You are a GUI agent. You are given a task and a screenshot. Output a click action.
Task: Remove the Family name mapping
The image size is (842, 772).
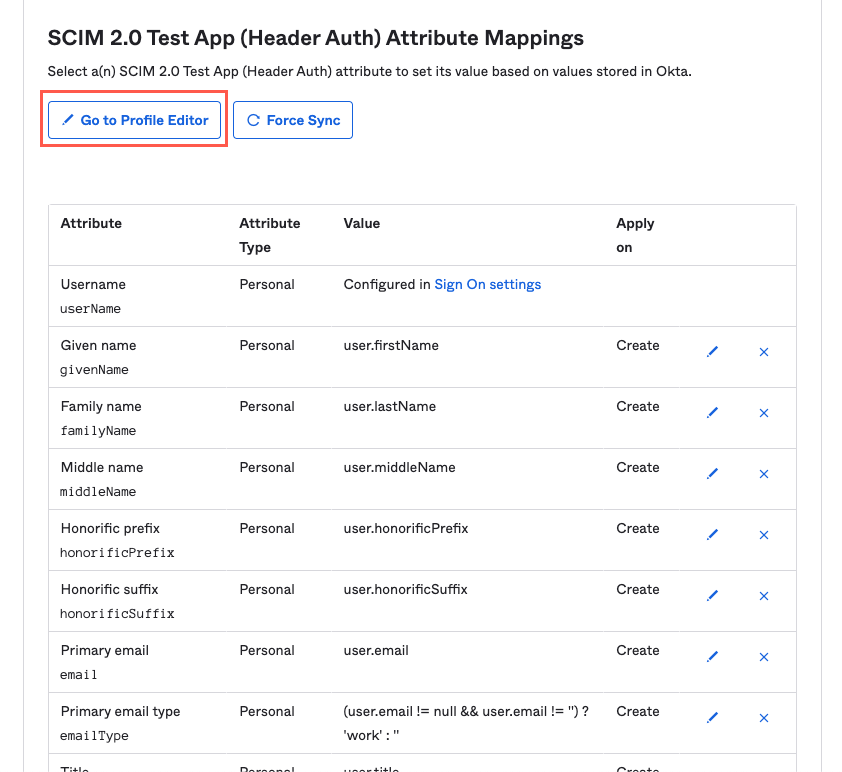click(764, 413)
